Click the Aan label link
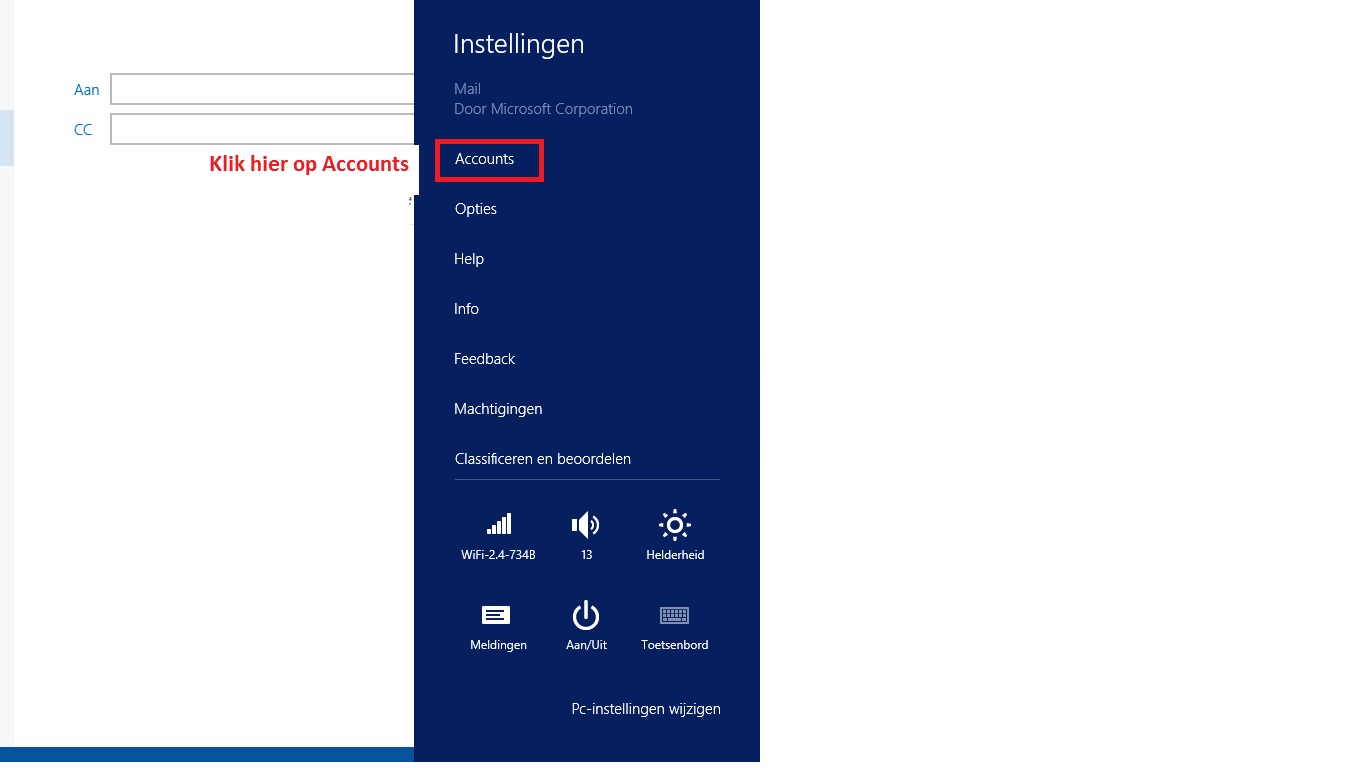The width and height of the screenshot is (1366, 768). click(87, 90)
